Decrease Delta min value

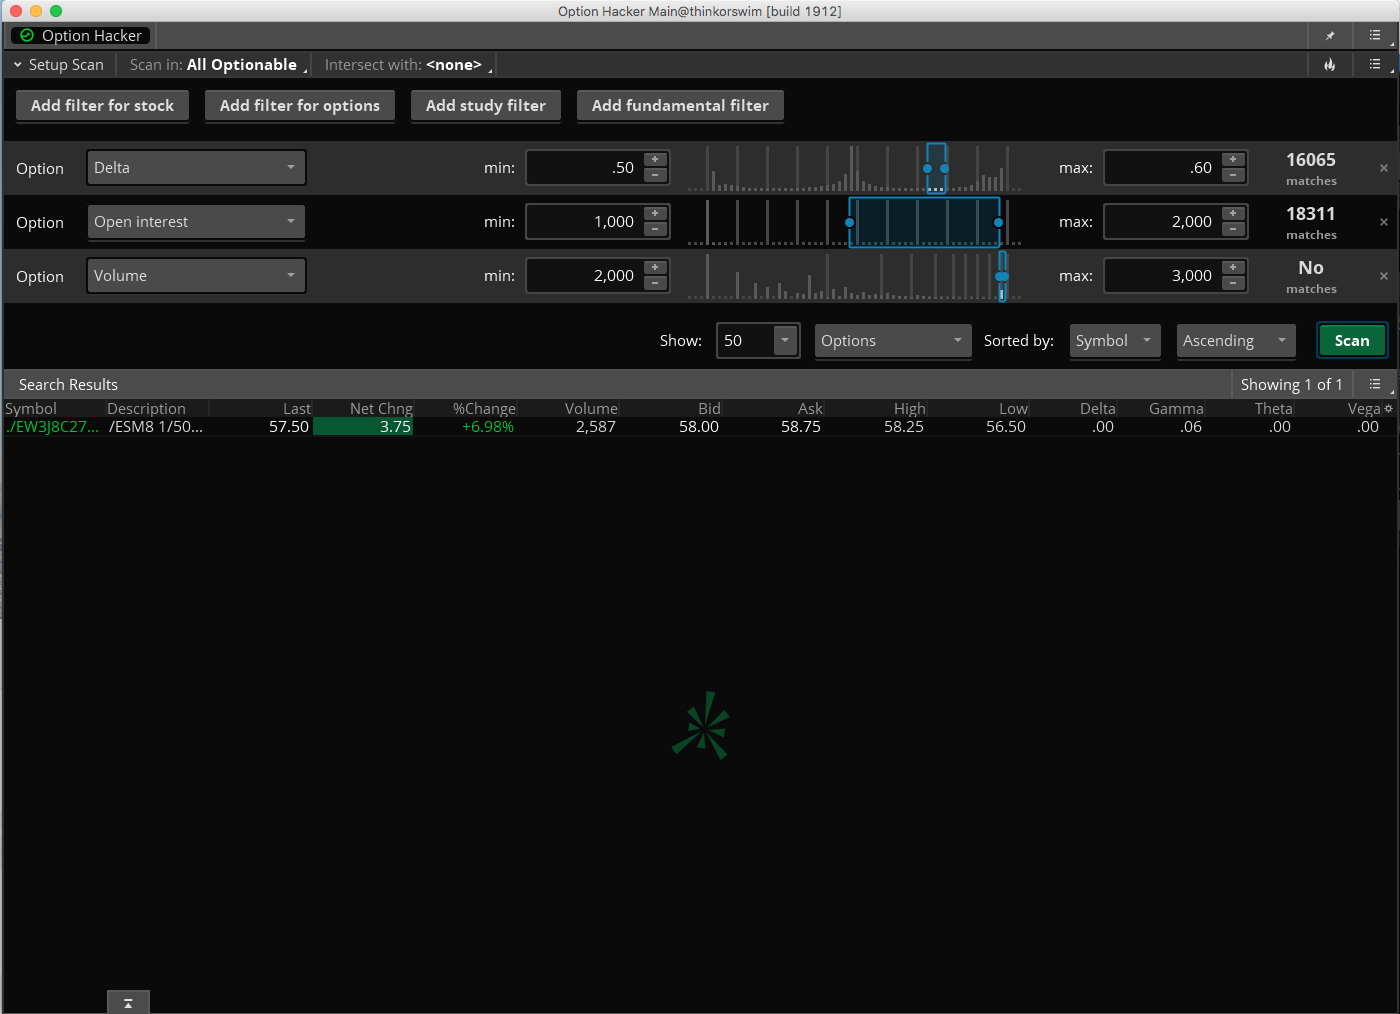click(x=655, y=175)
